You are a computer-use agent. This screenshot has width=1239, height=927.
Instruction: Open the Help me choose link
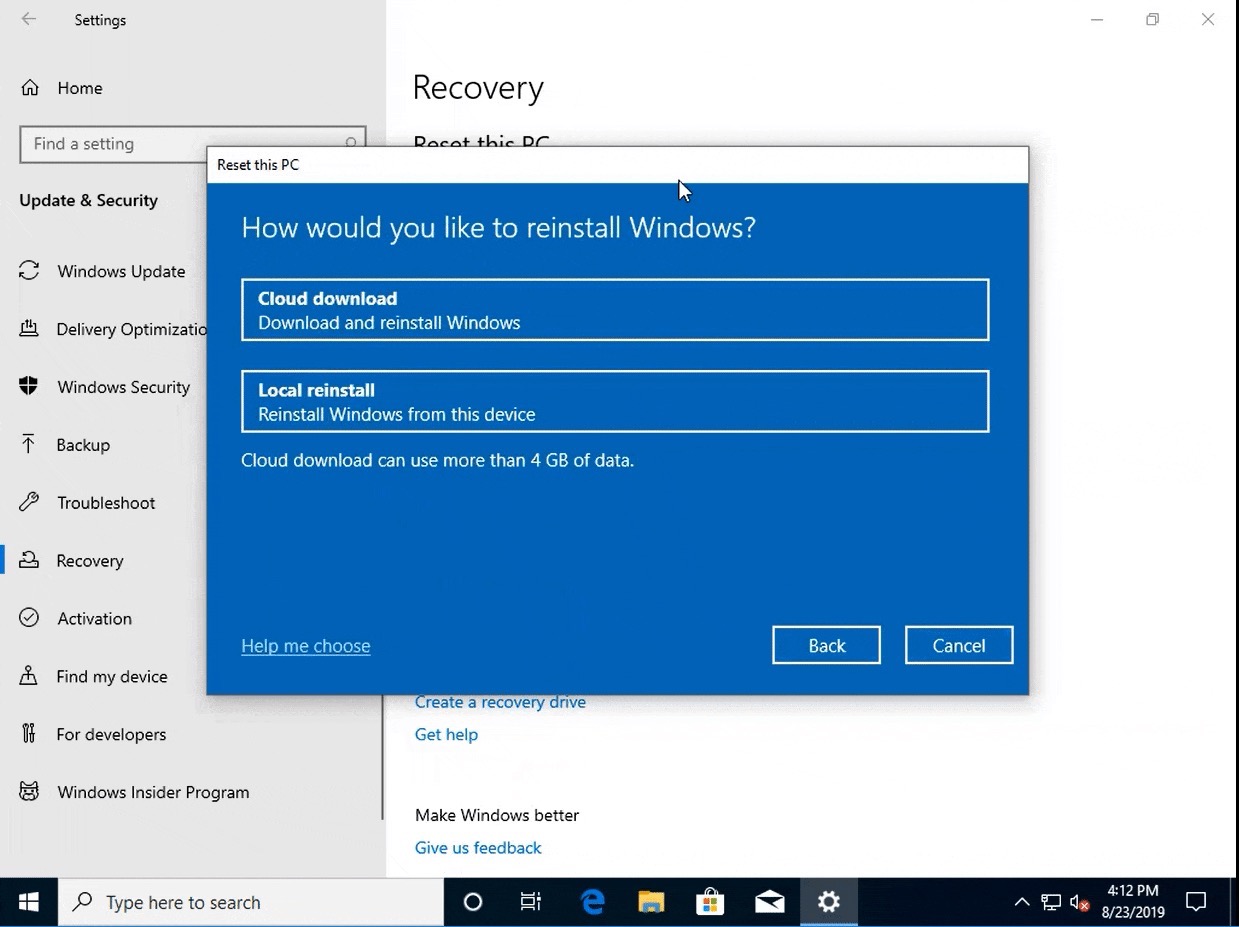pyautogui.click(x=305, y=646)
